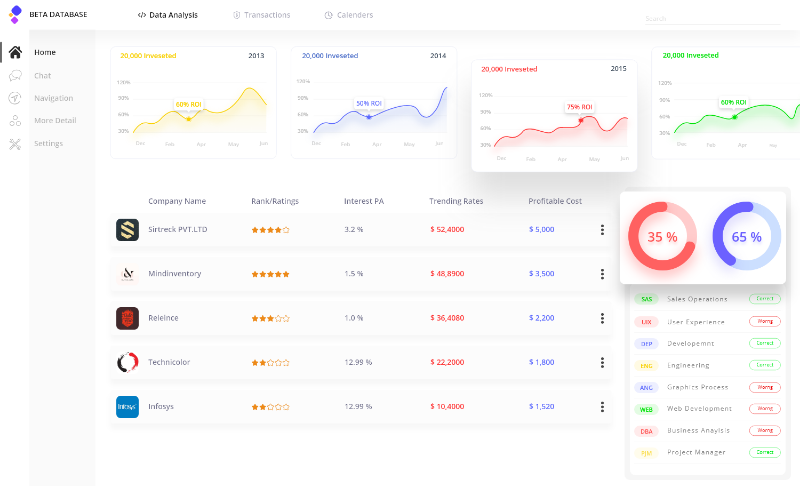Click the 35% red donut chart
This screenshot has height=486, width=800.
pyautogui.click(x=662, y=237)
